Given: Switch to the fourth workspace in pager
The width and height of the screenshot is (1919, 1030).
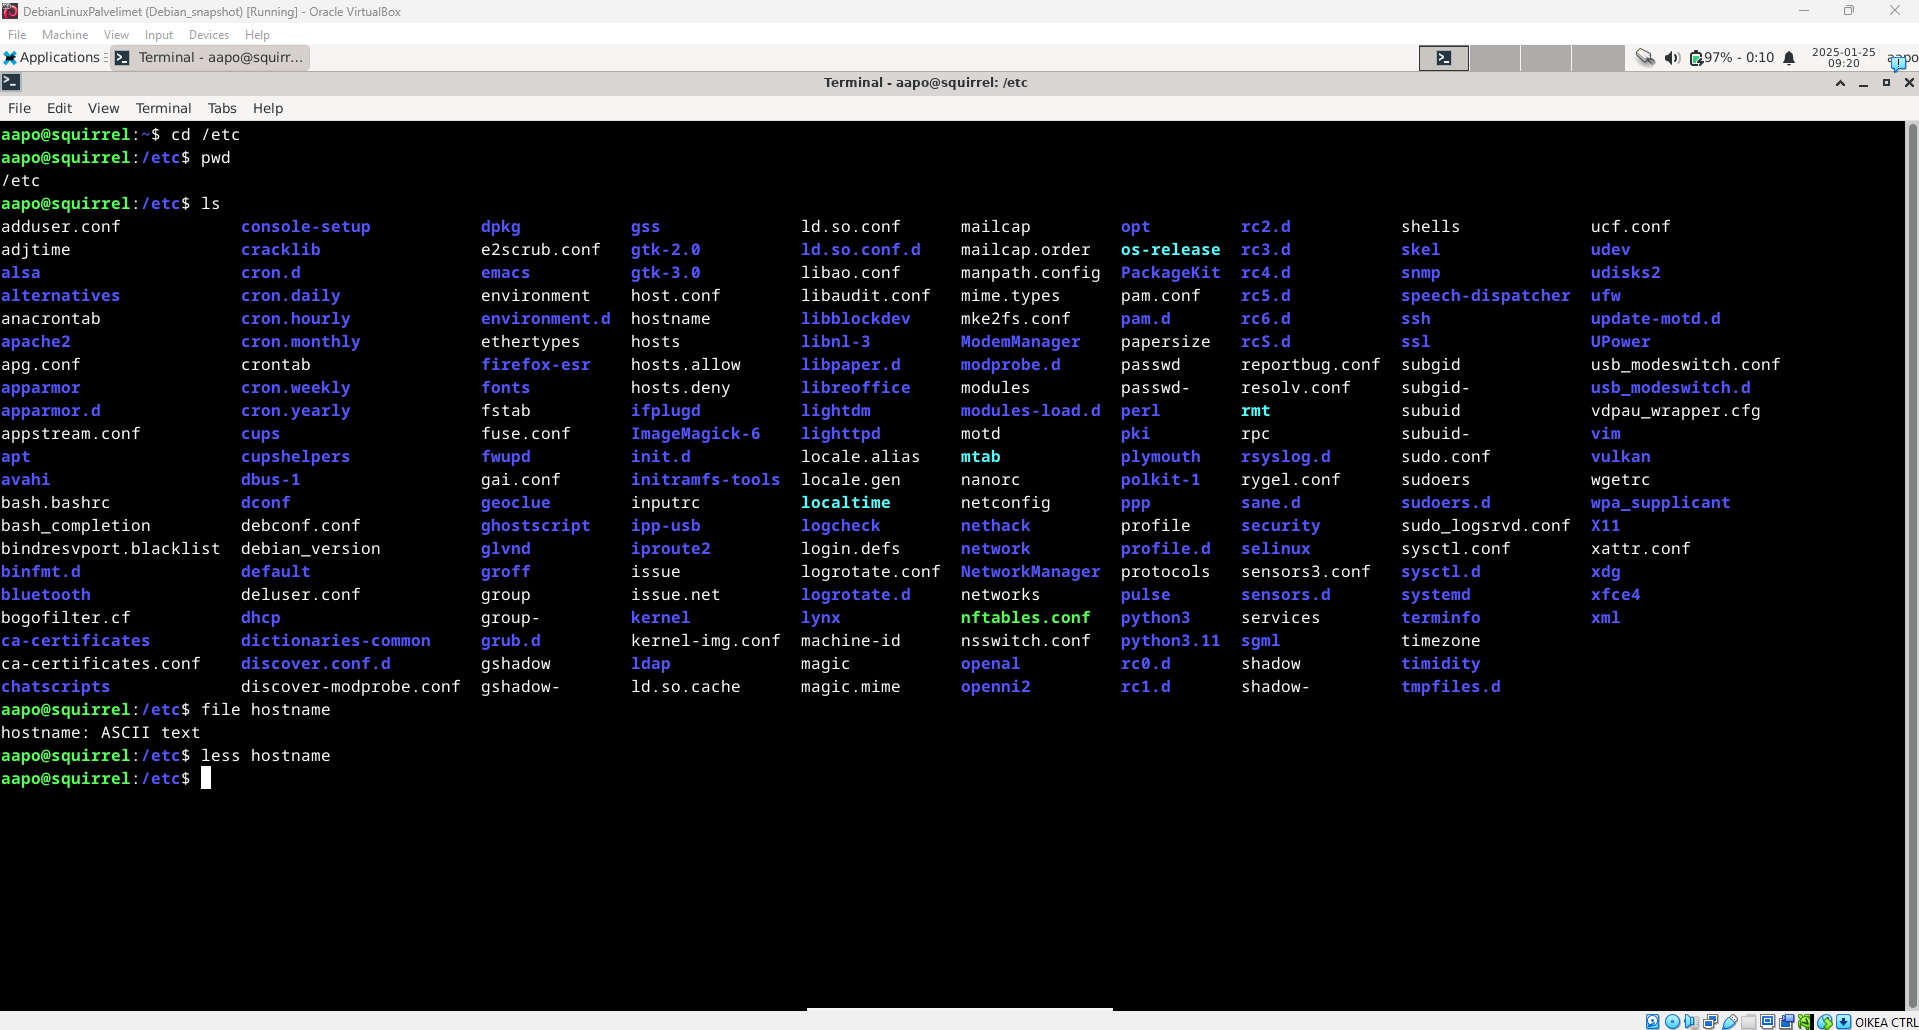Looking at the screenshot, I should (1597, 58).
